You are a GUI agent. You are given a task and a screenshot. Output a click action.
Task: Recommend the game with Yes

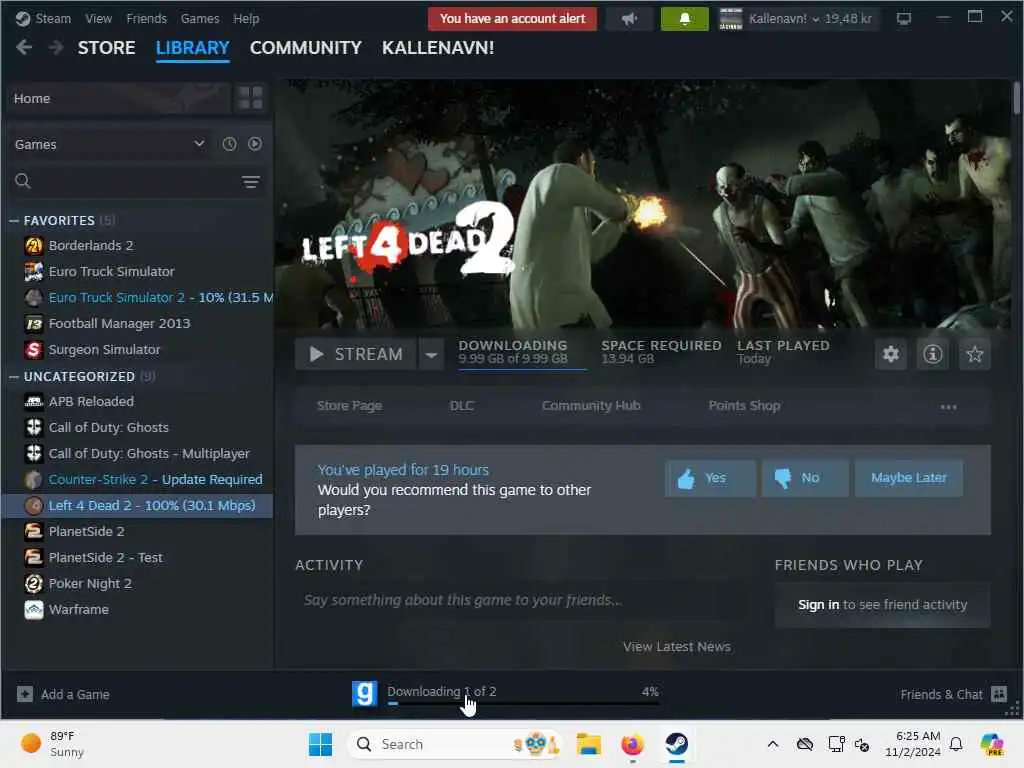pyautogui.click(x=711, y=478)
